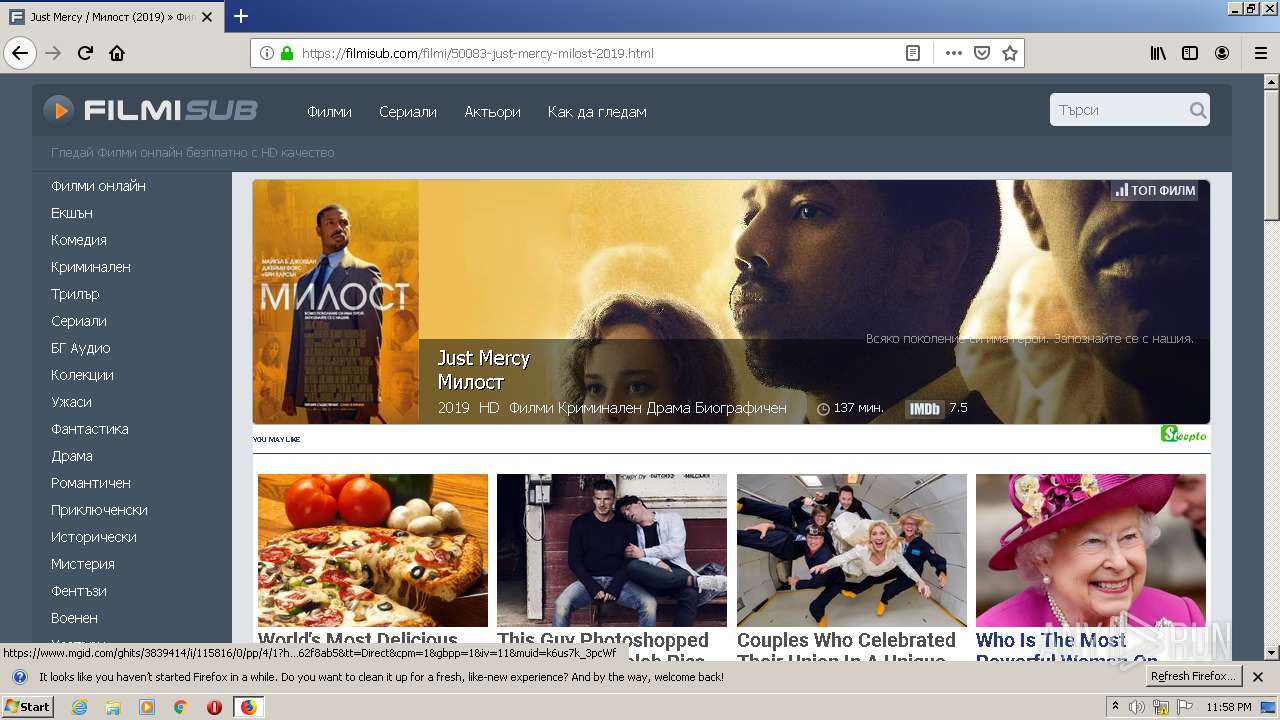Image resolution: width=1280 pixels, height=720 pixels.
Task: Bookmark this page with the star
Action: point(1010,53)
